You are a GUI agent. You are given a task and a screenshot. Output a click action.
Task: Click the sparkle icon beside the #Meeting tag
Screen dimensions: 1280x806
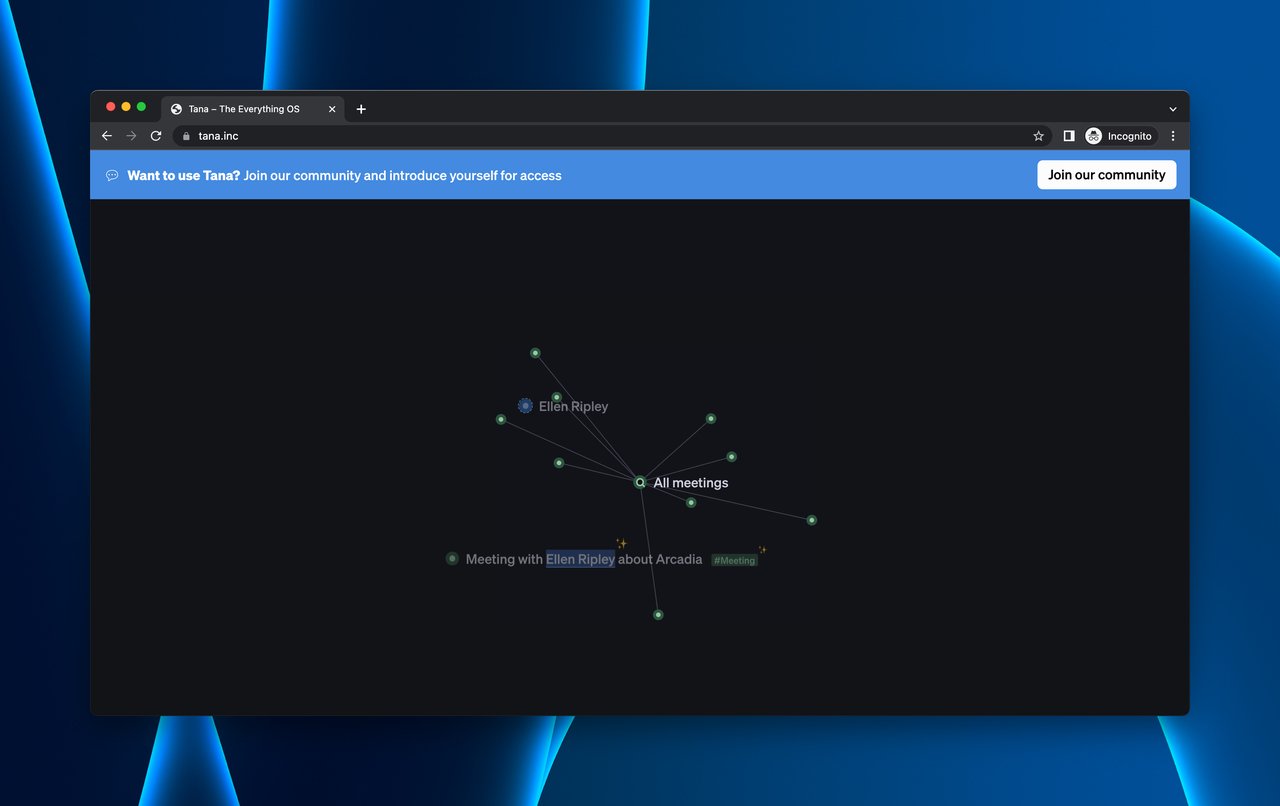point(762,549)
